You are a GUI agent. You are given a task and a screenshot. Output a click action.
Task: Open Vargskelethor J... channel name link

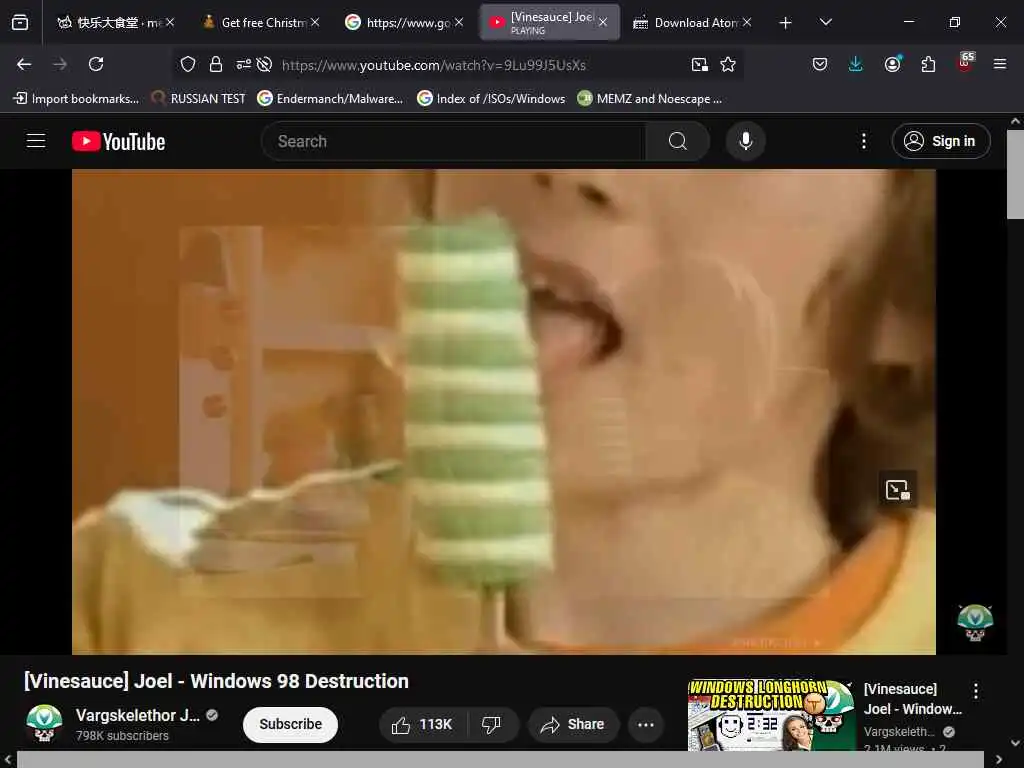(x=138, y=715)
